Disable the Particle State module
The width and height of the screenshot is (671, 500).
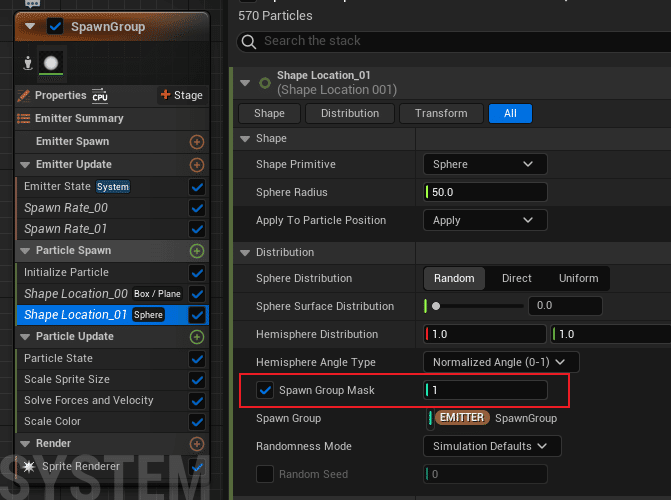click(197, 359)
